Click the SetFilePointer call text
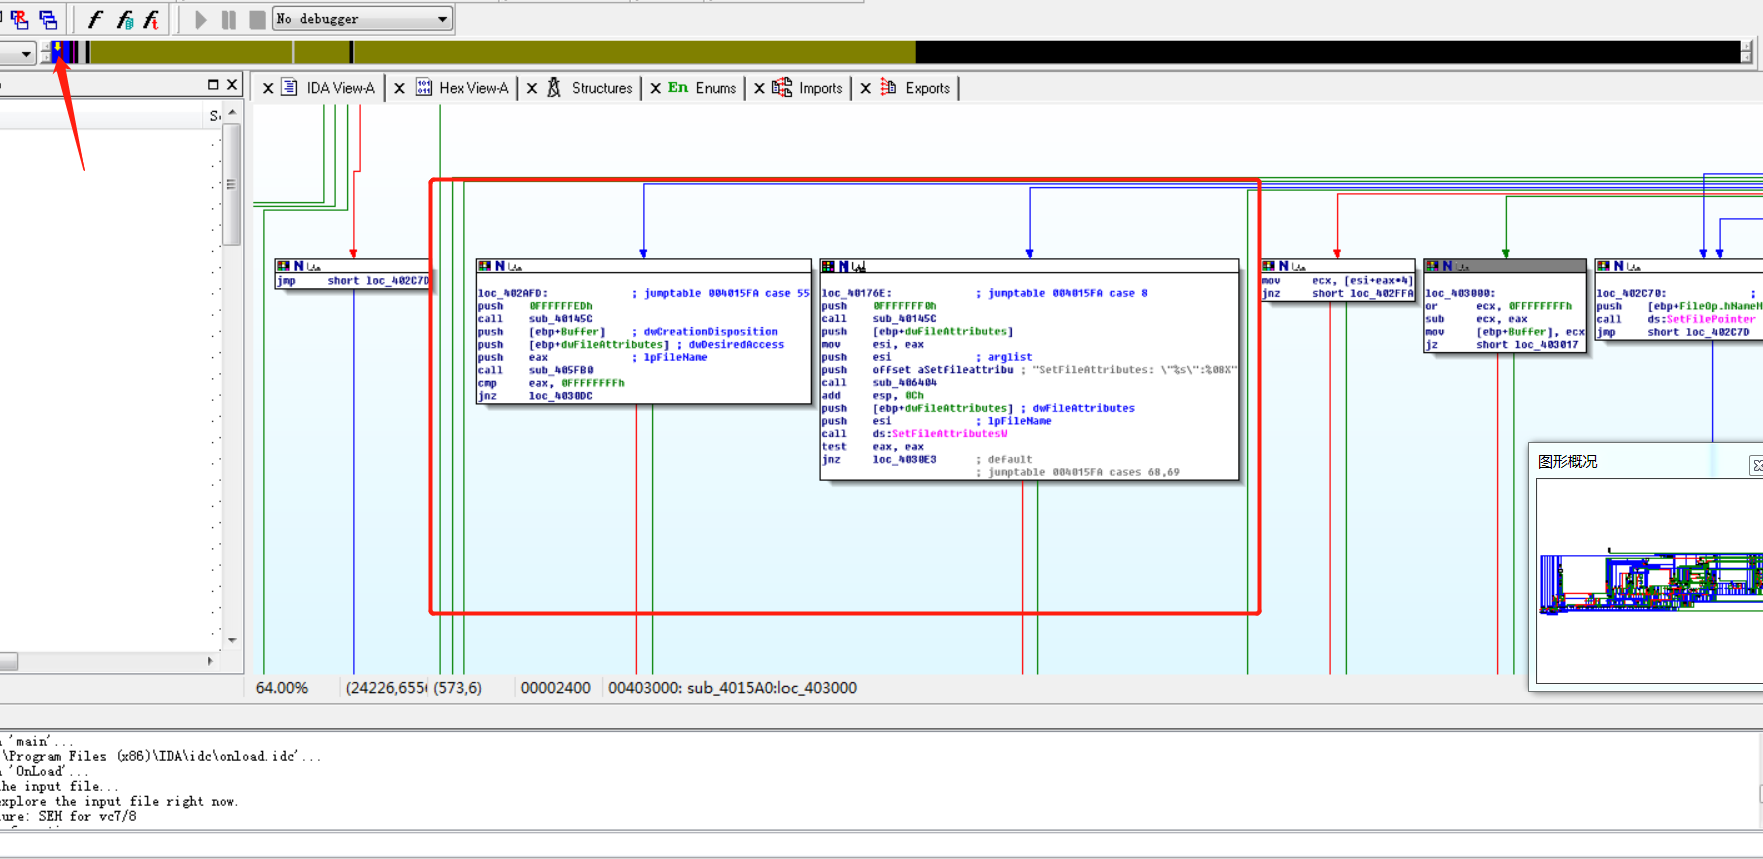The width and height of the screenshot is (1763, 859). point(1710,319)
